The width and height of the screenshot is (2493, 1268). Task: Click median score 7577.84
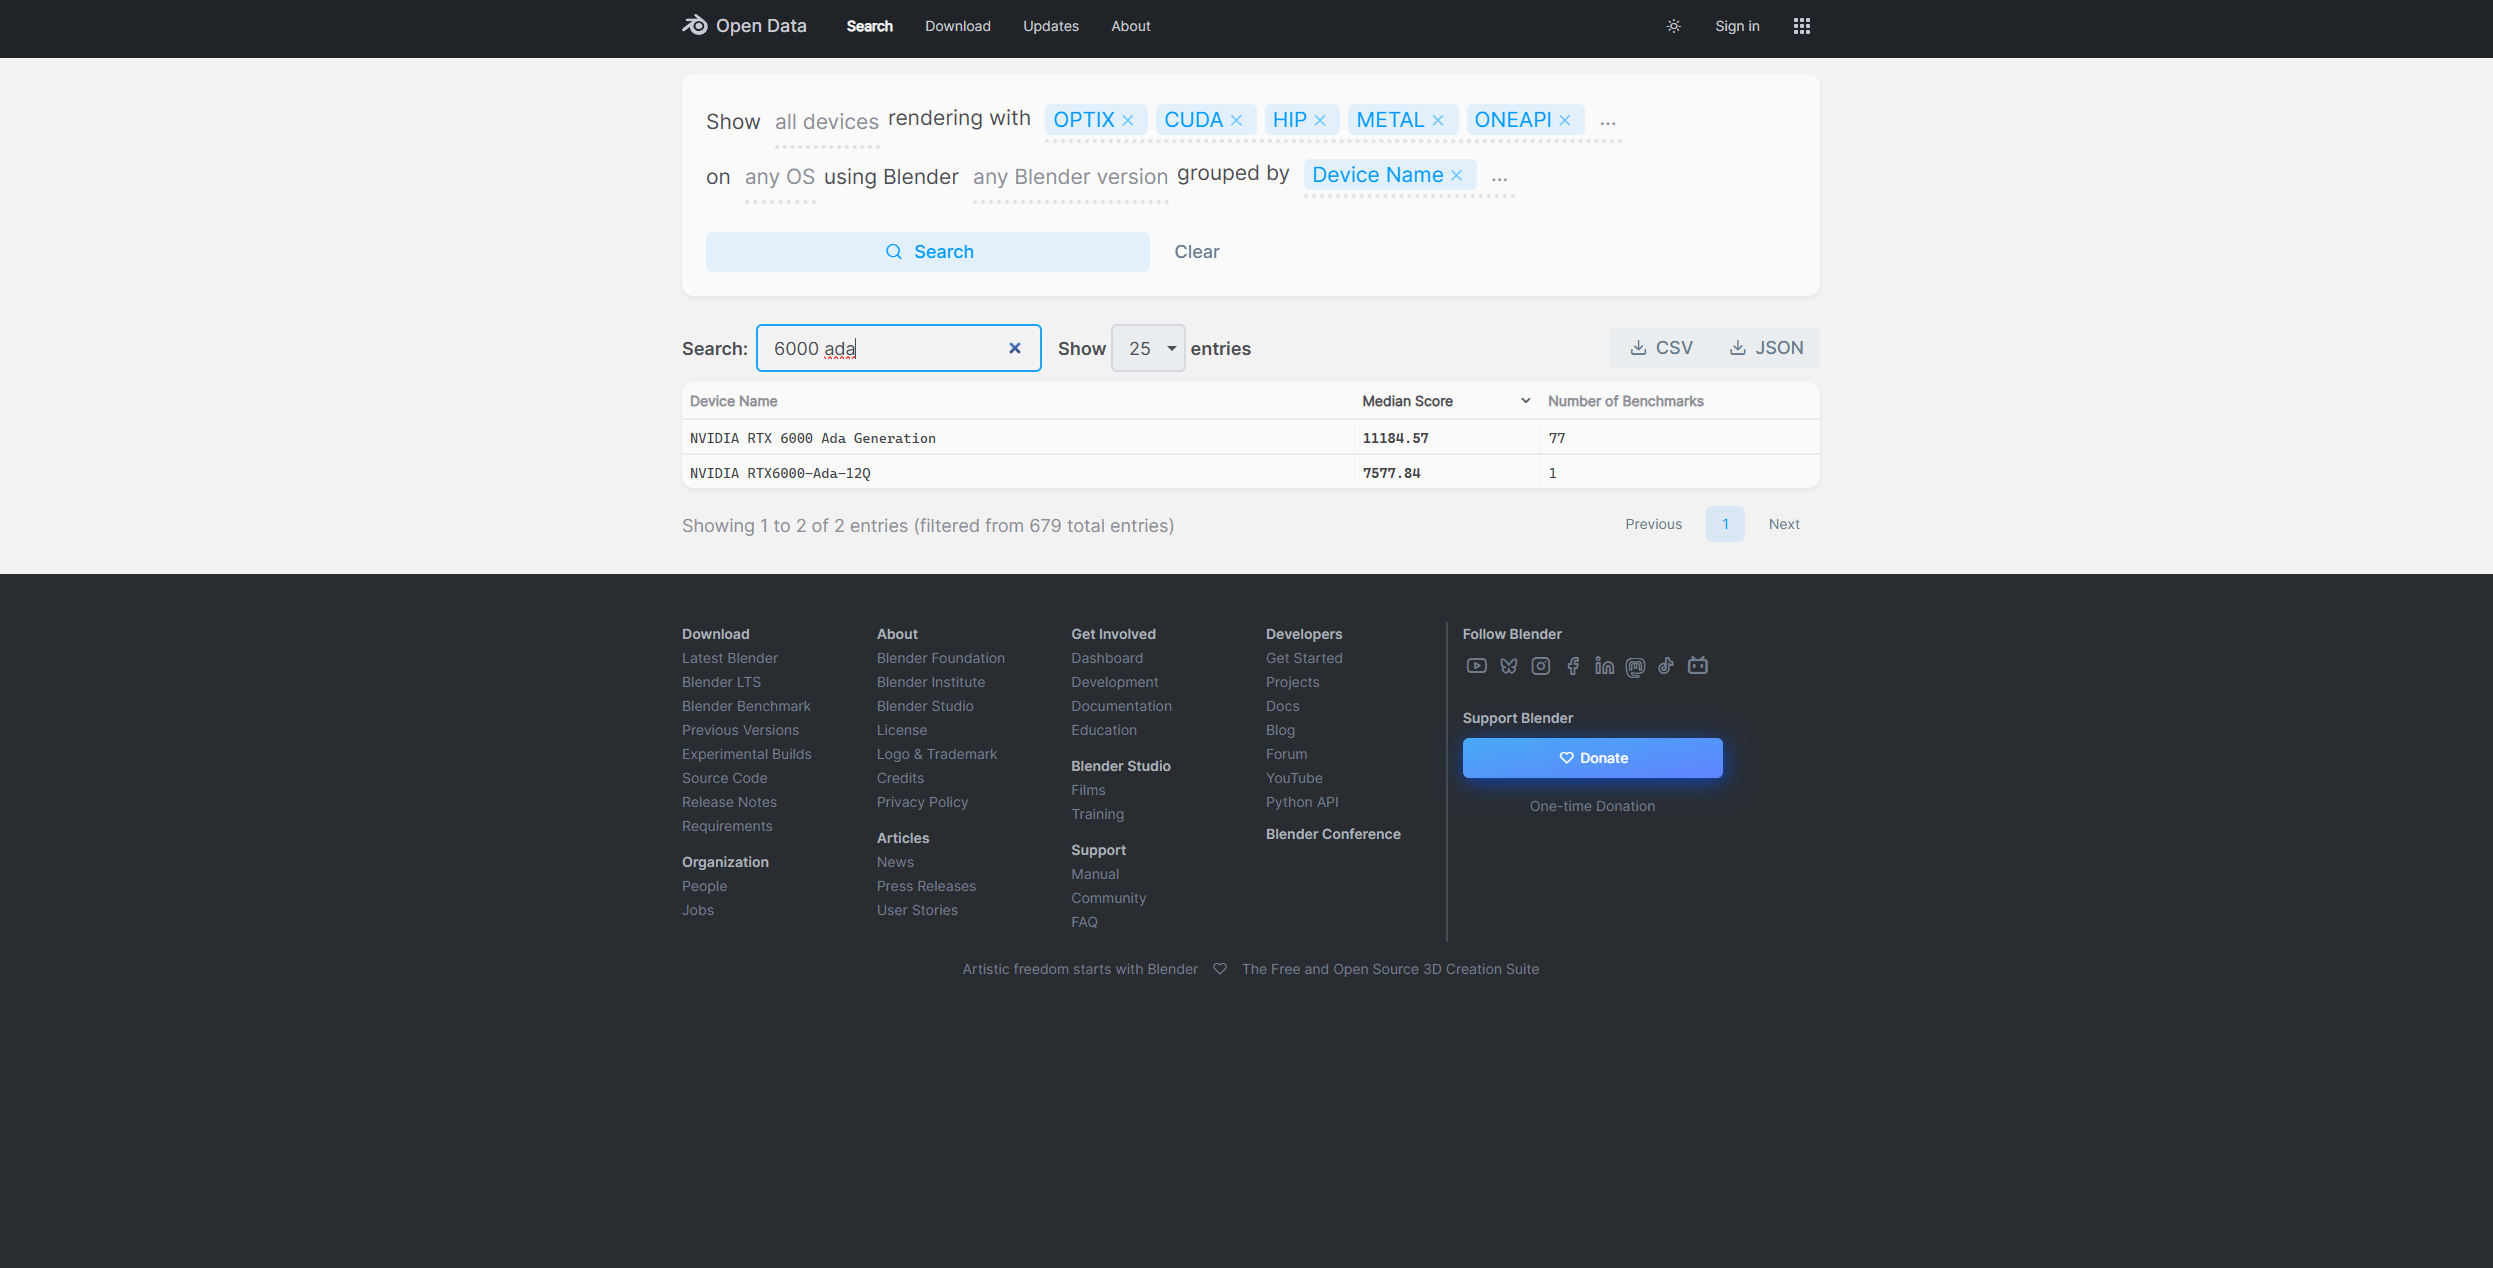pos(1392,473)
